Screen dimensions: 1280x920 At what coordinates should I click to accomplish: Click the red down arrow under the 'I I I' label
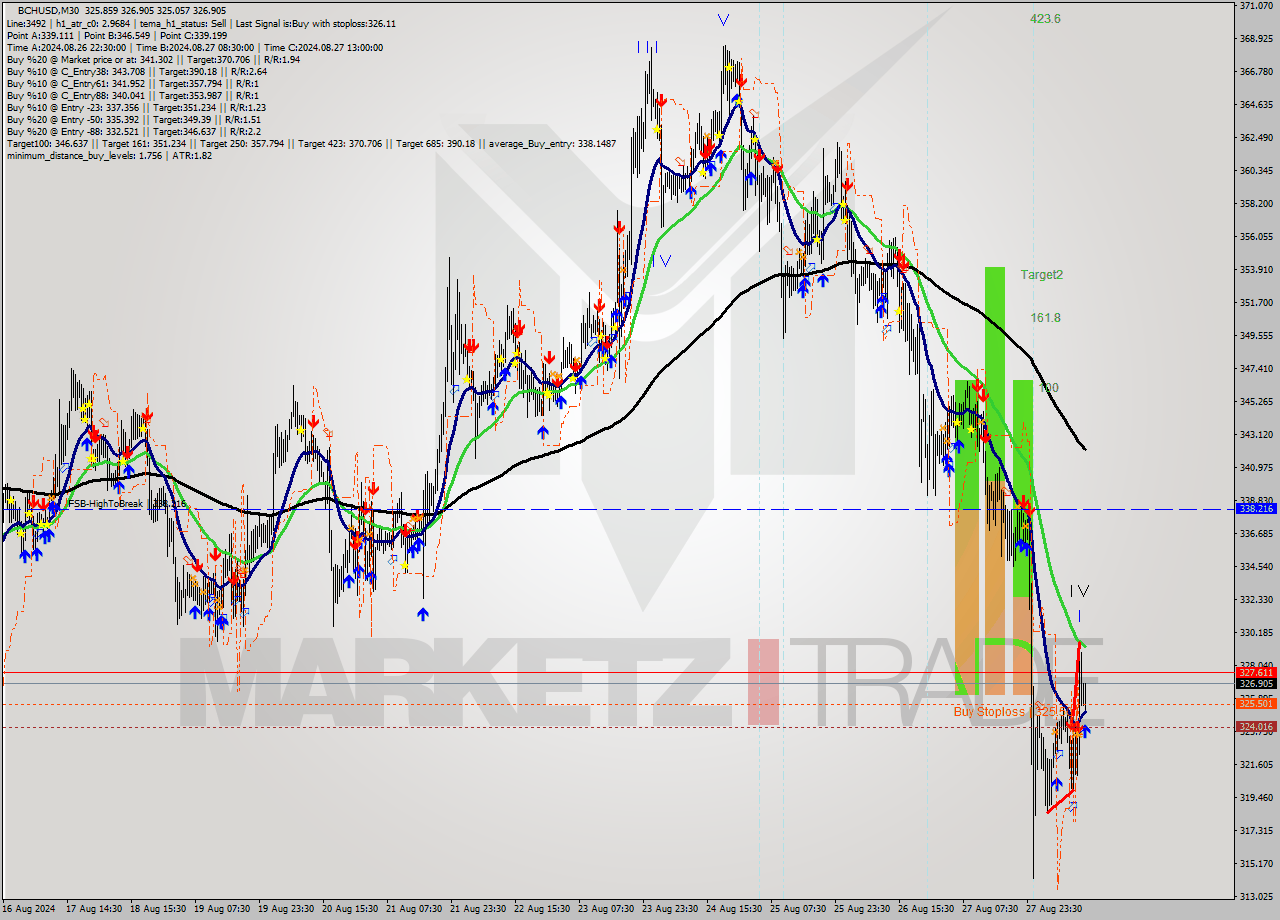[x=661, y=100]
